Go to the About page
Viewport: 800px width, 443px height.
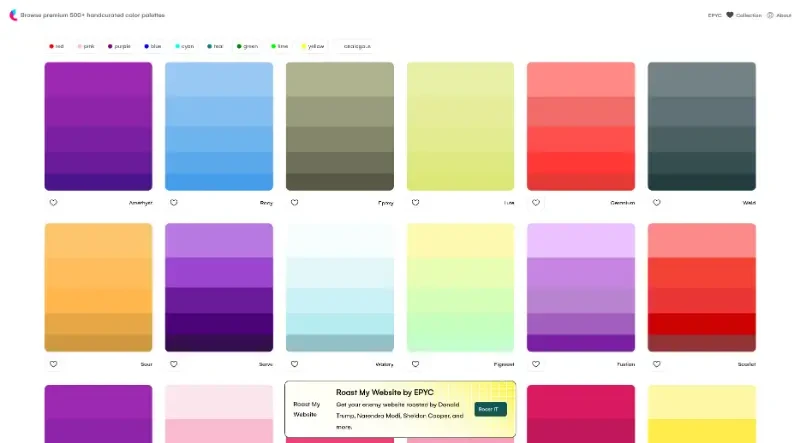(778, 15)
